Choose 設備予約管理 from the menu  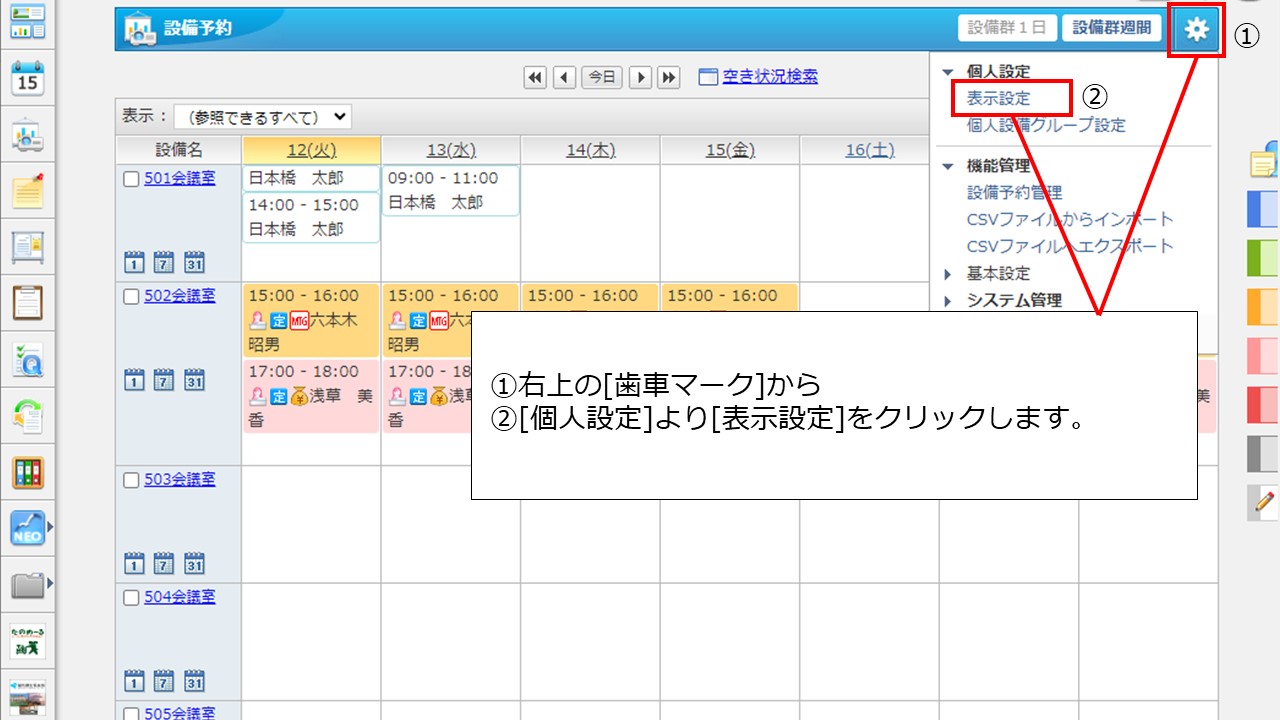[1014, 192]
